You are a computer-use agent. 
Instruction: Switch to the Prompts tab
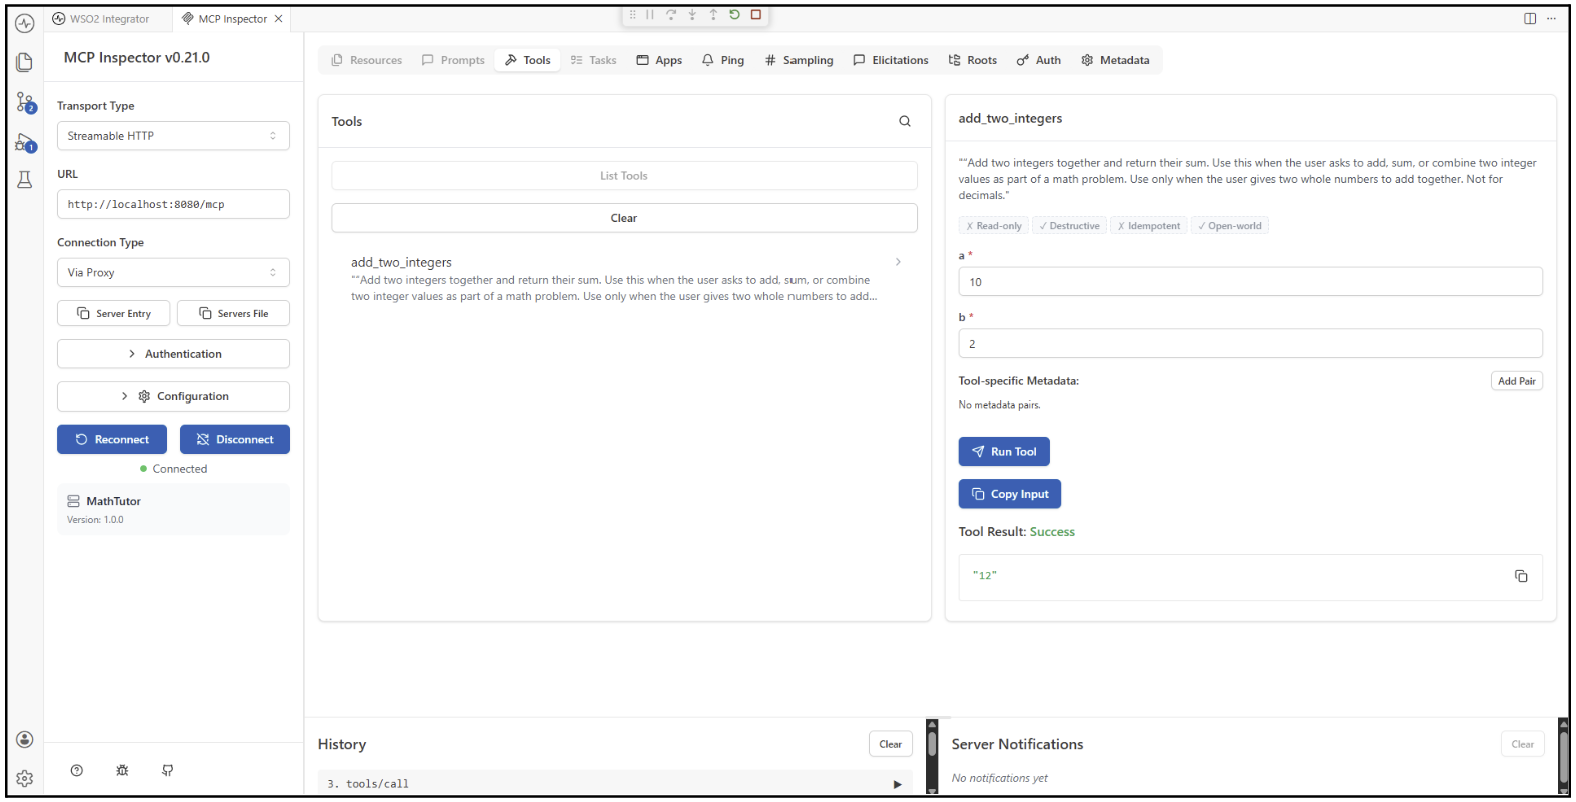pyautogui.click(x=453, y=60)
